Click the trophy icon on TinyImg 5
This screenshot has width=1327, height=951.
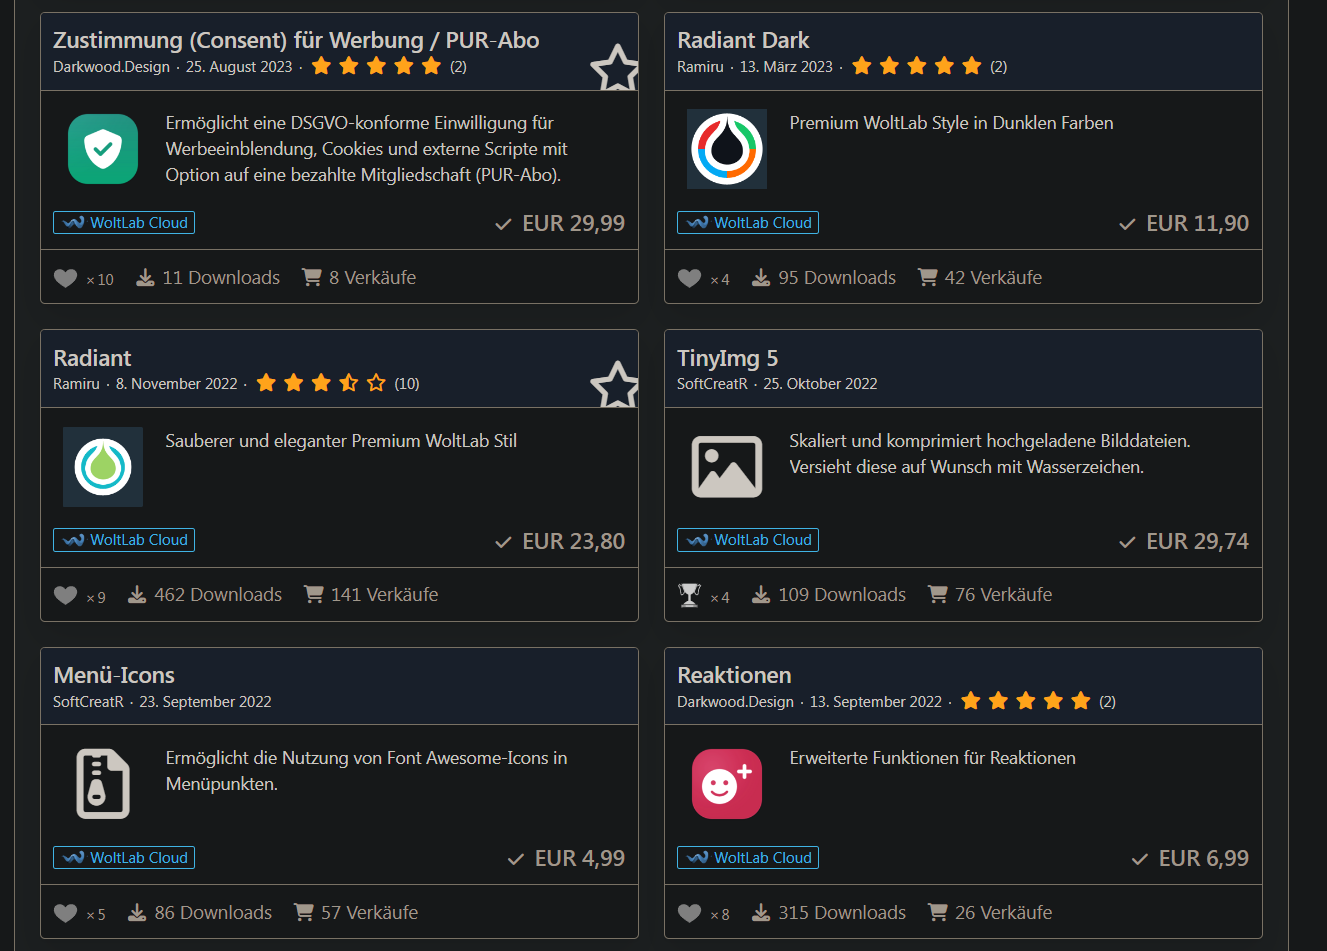coord(689,595)
